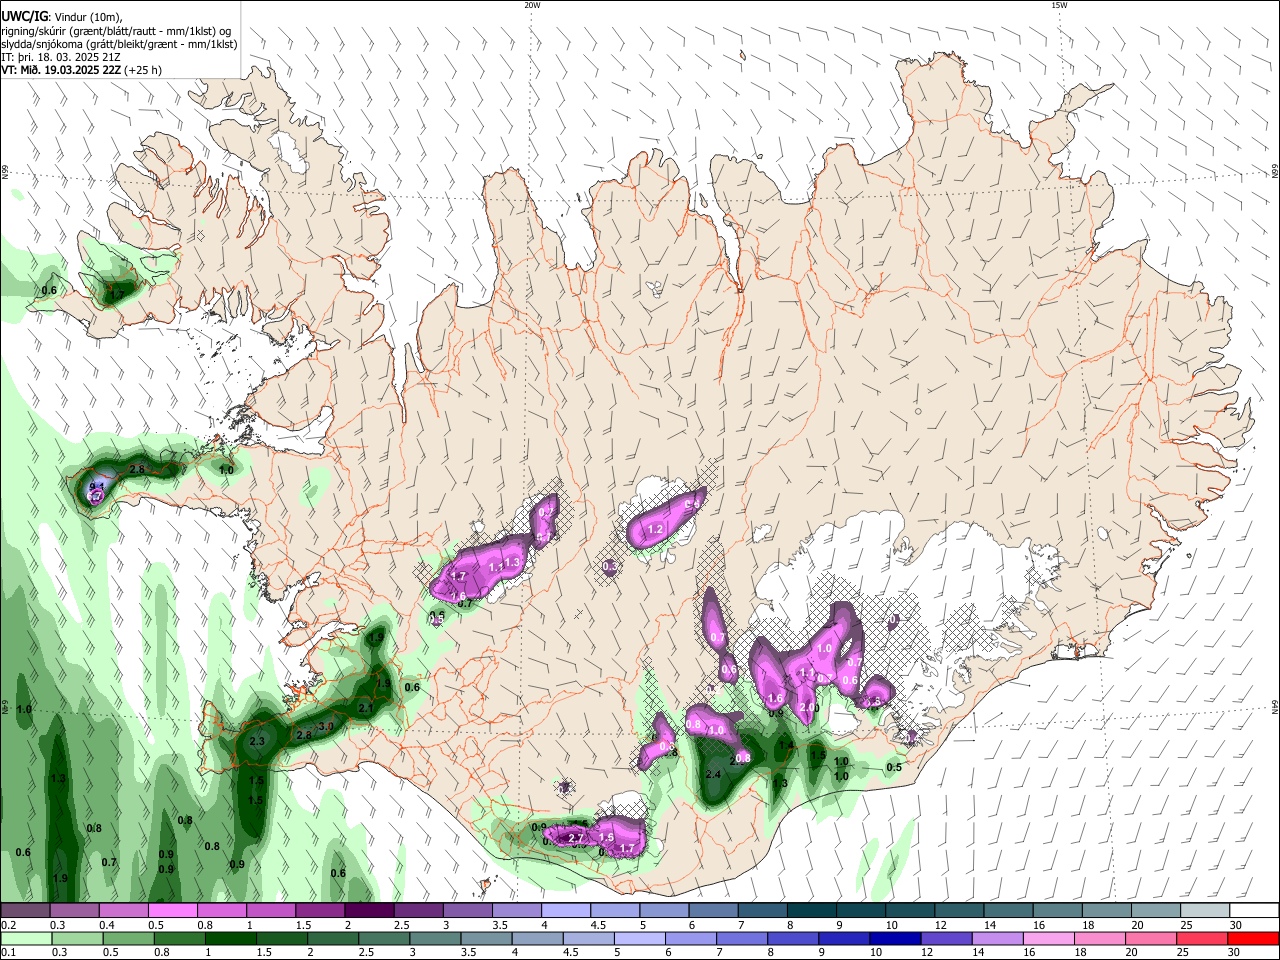
Task: Click the '1.2' snow value on the glacier
Action: (656, 528)
